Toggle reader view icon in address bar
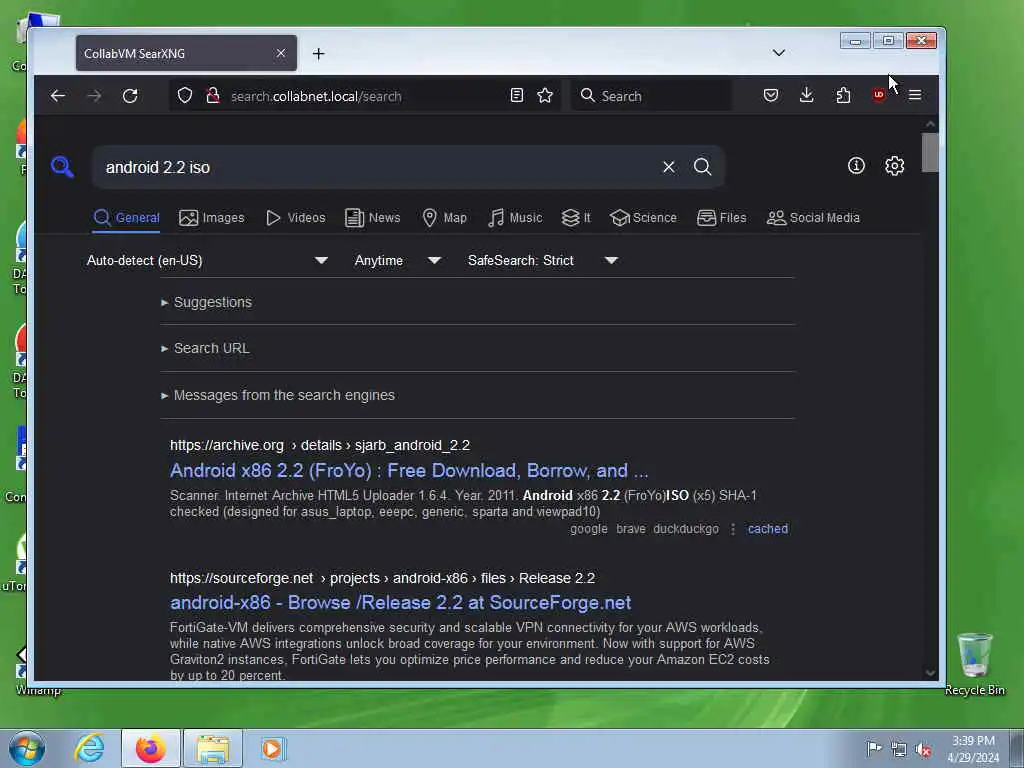Viewport: 1024px width, 768px height. pos(517,95)
